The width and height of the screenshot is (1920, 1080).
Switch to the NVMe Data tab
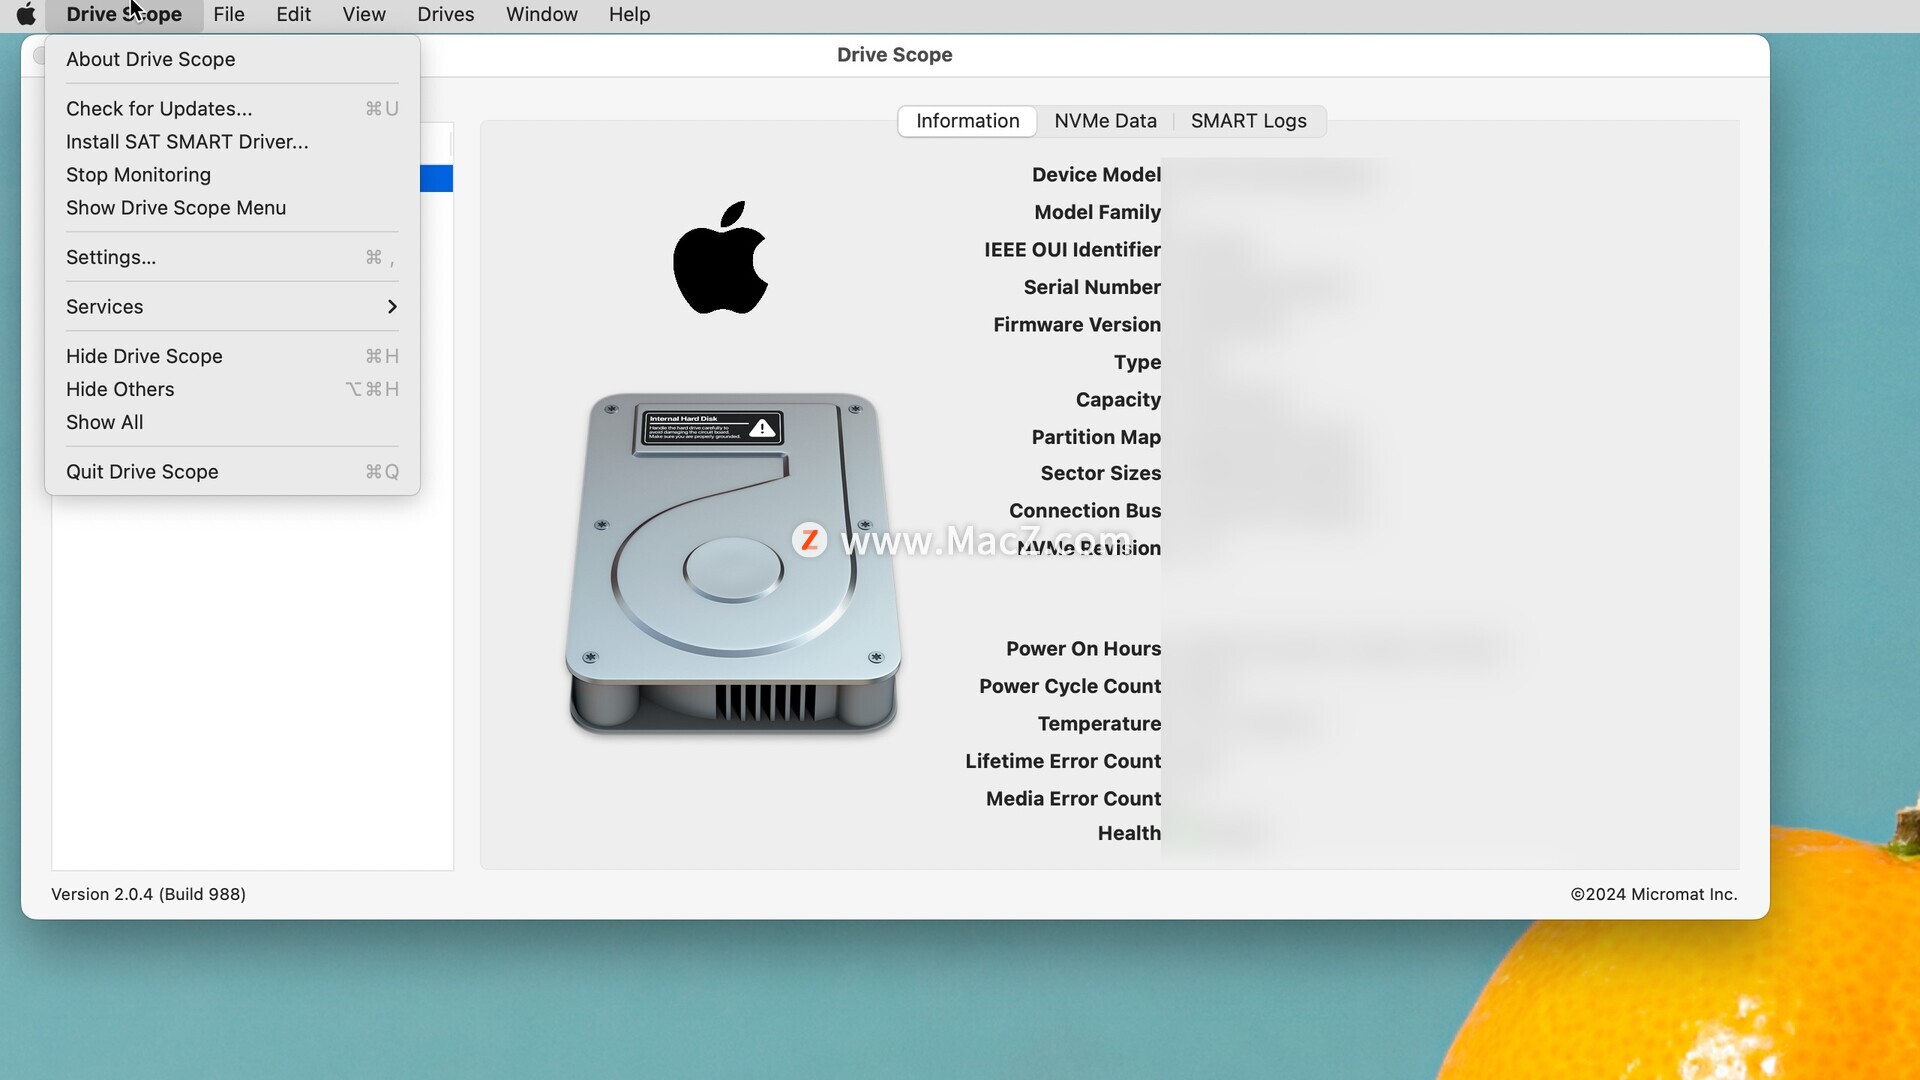pos(1105,121)
